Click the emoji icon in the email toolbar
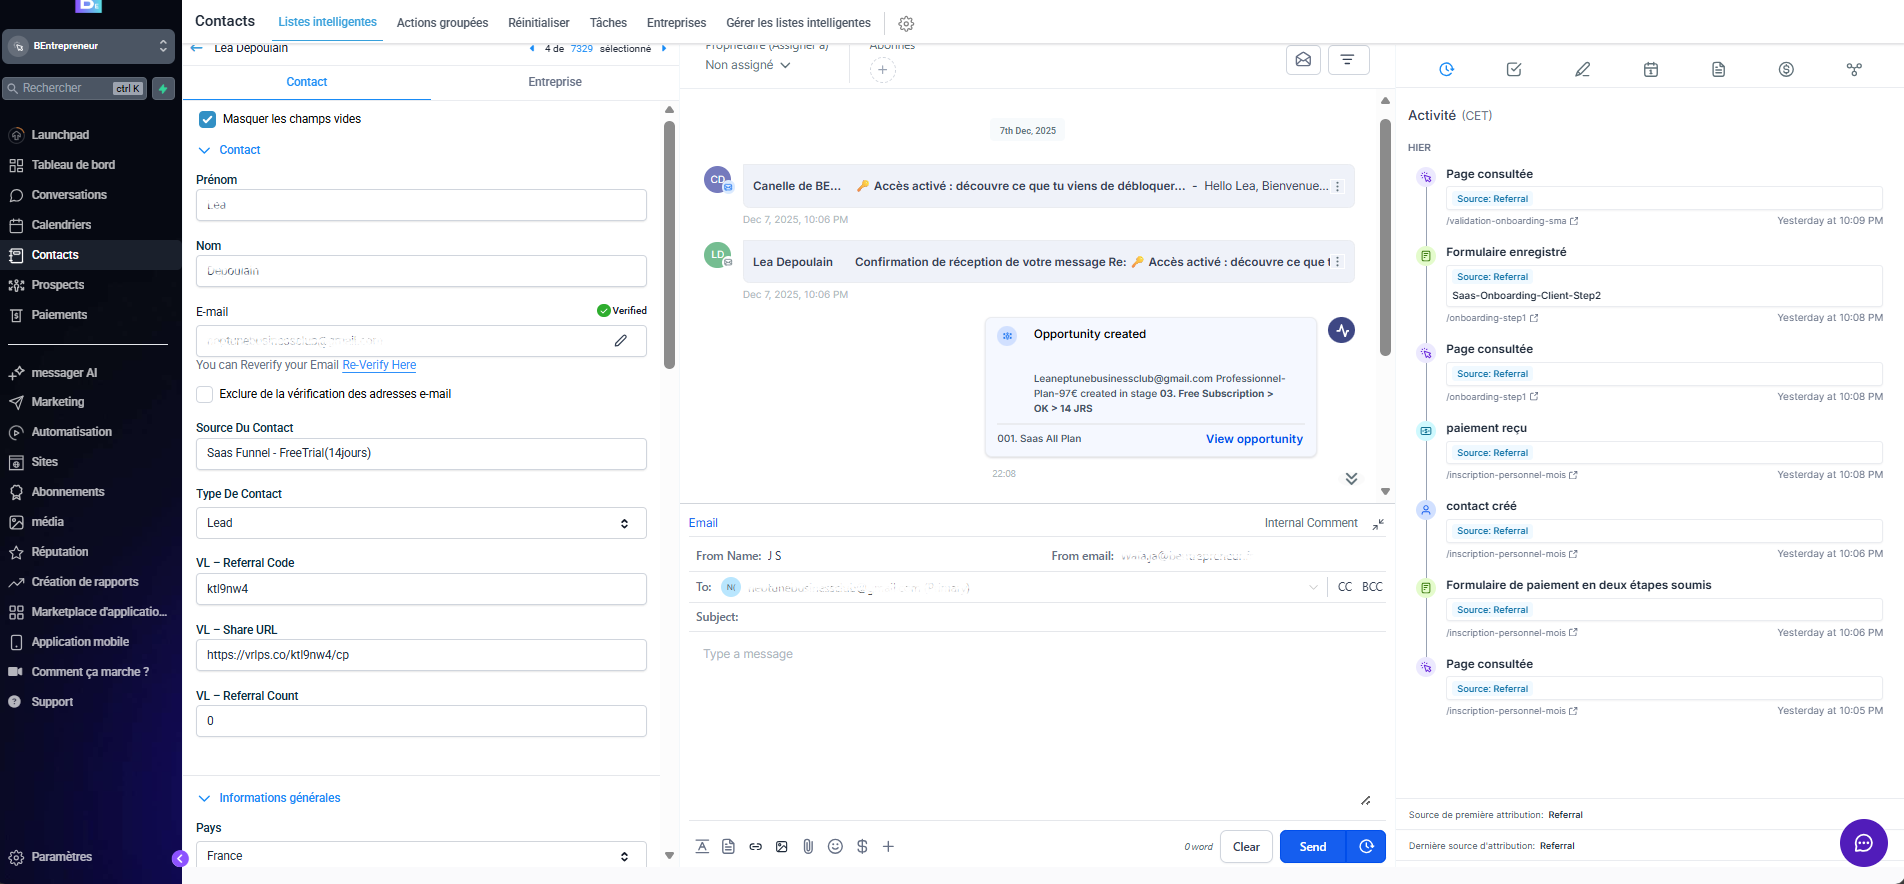1904x884 pixels. [x=835, y=847]
